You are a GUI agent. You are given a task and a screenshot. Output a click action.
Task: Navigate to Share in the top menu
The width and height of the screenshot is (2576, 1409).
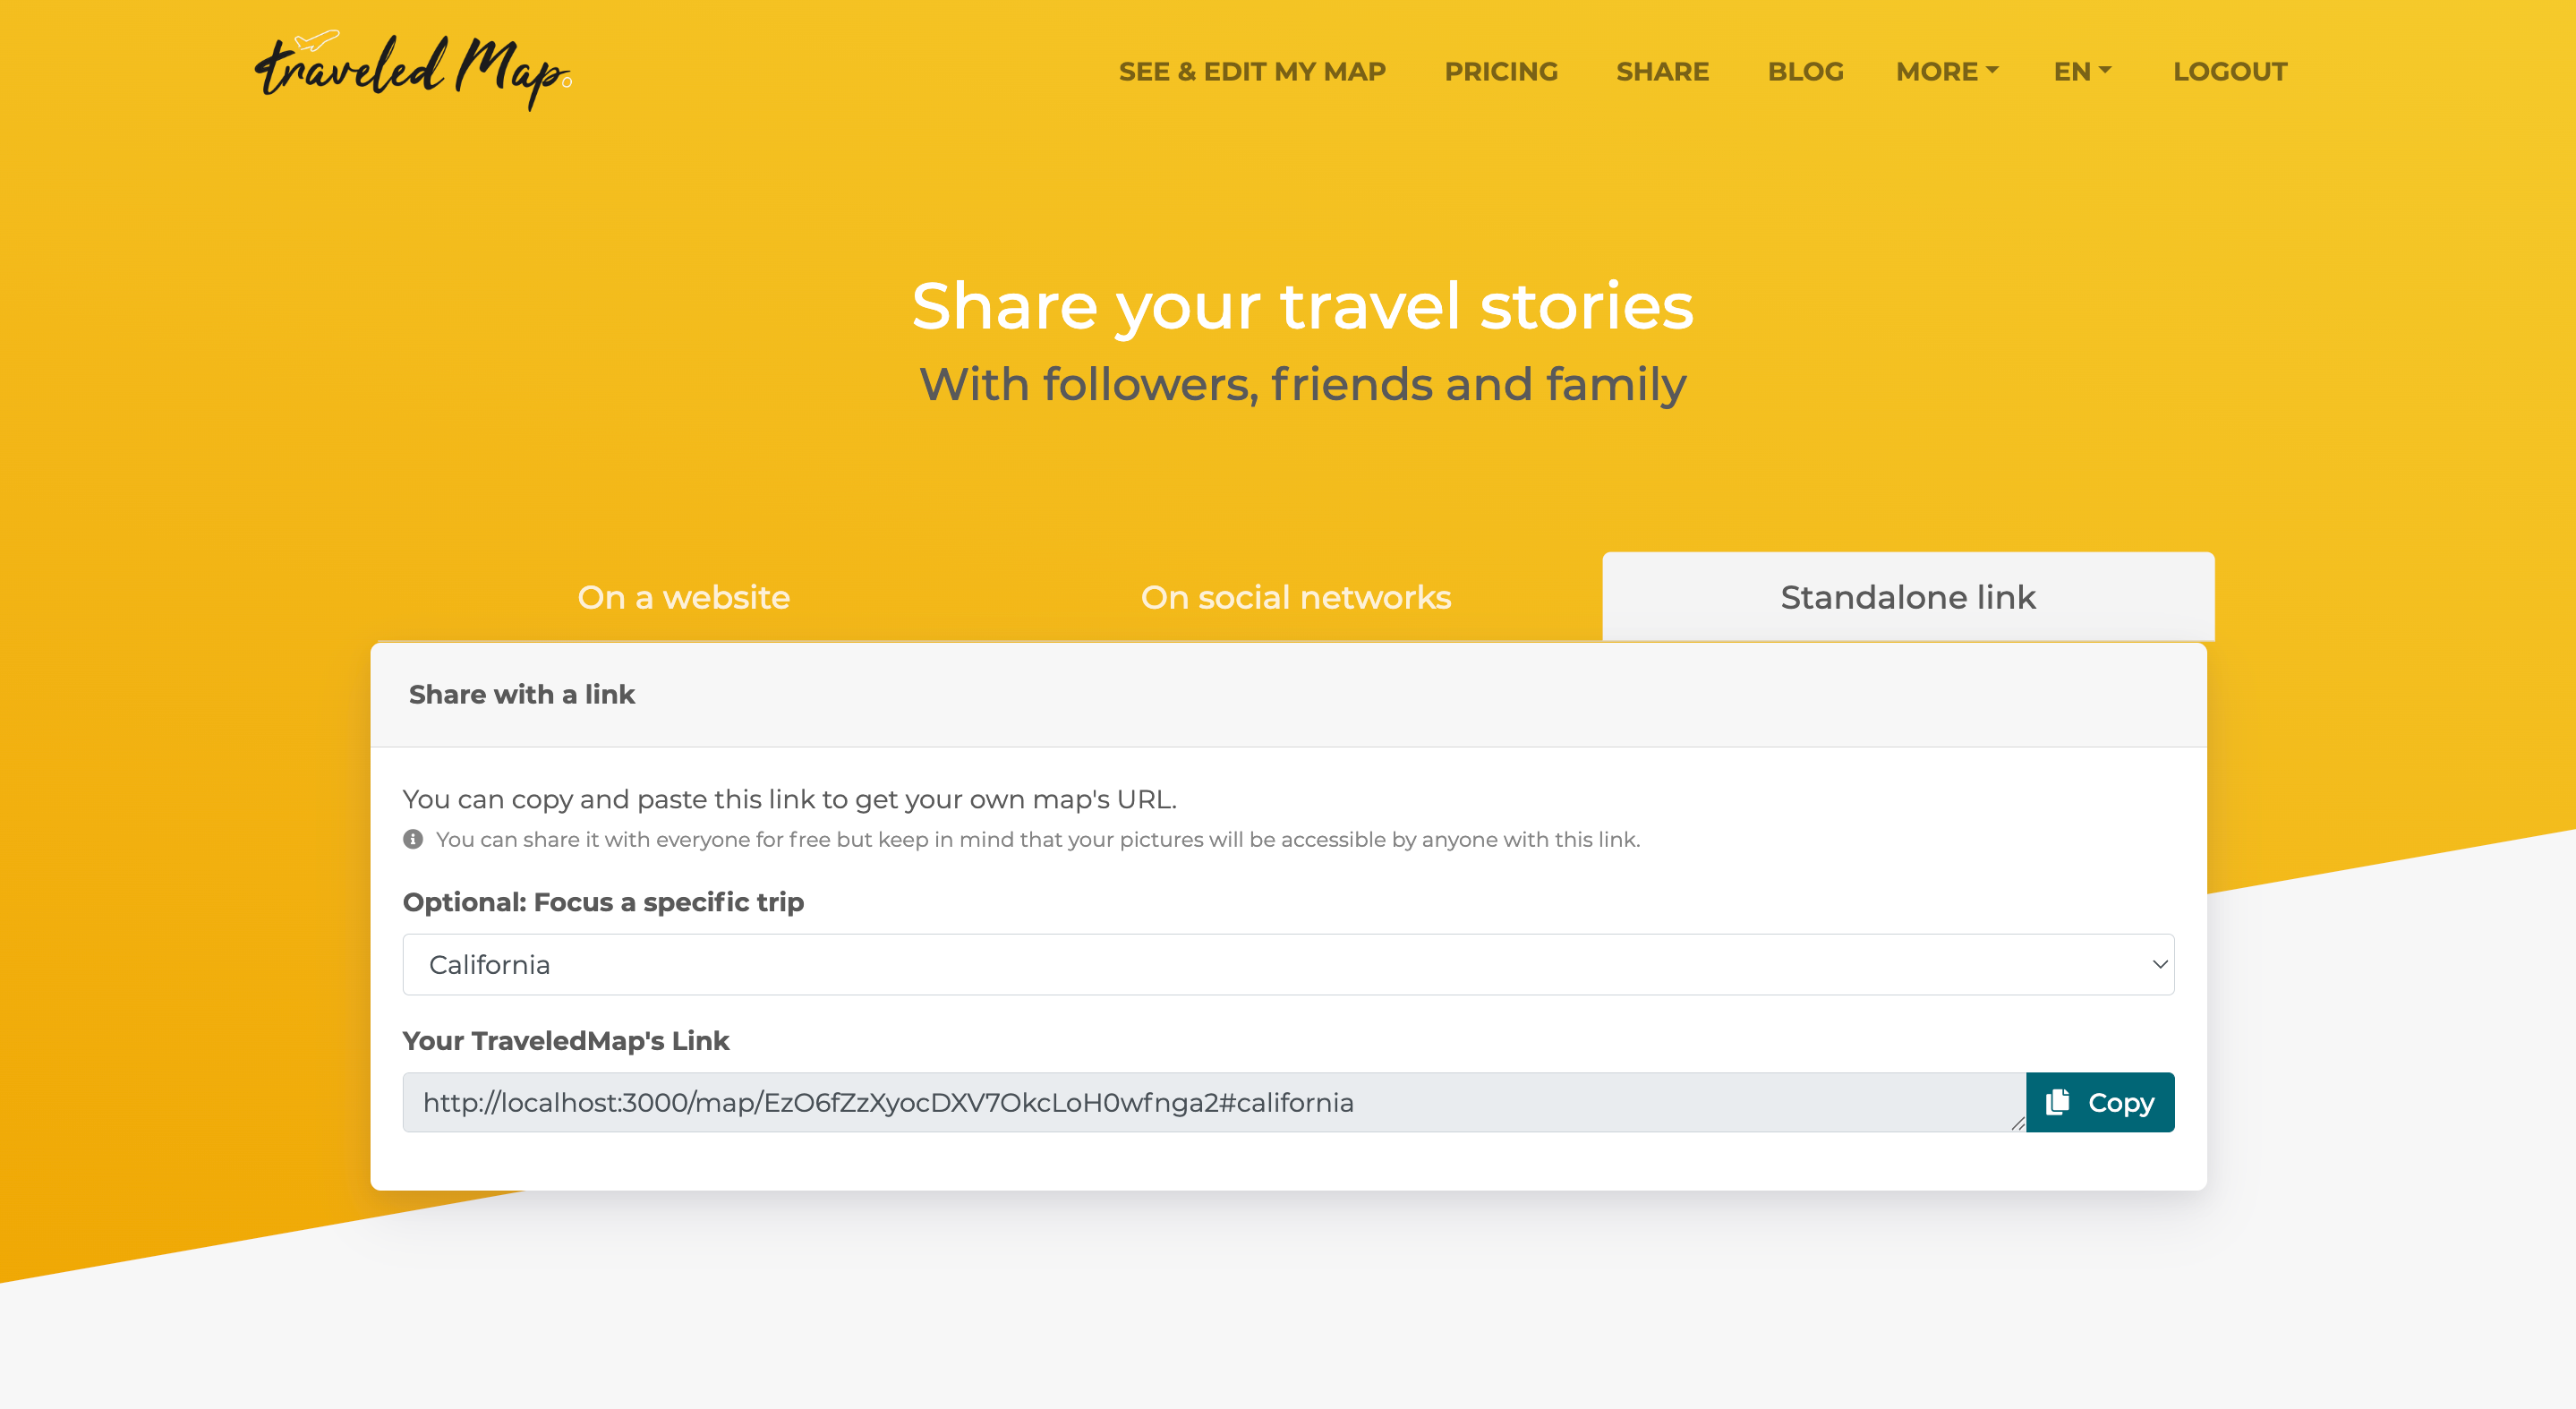(x=1662, y=72)
